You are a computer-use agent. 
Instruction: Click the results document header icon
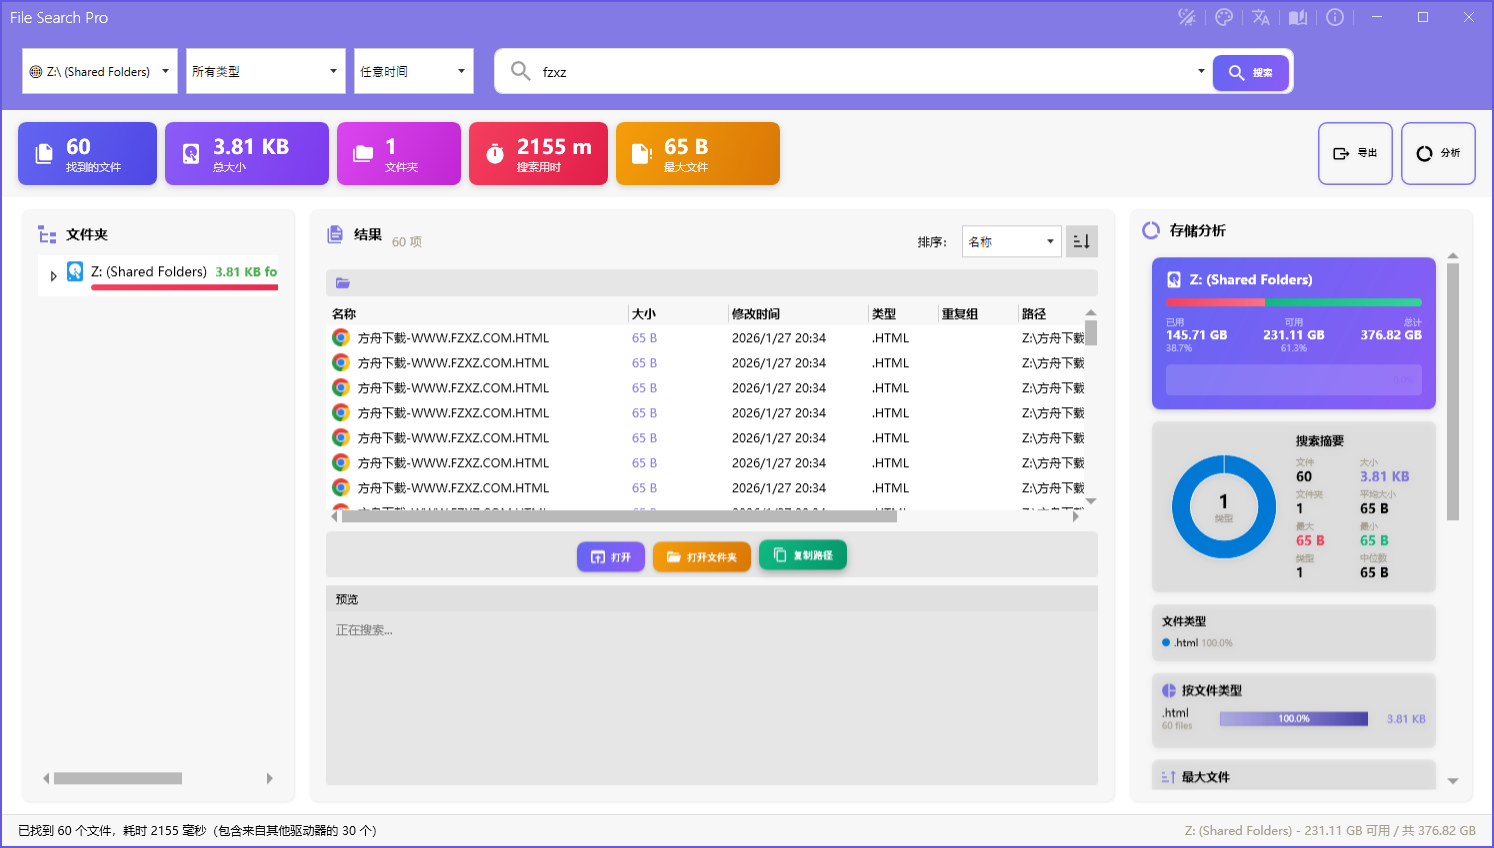pyautogui.click(x=335, y=234)
